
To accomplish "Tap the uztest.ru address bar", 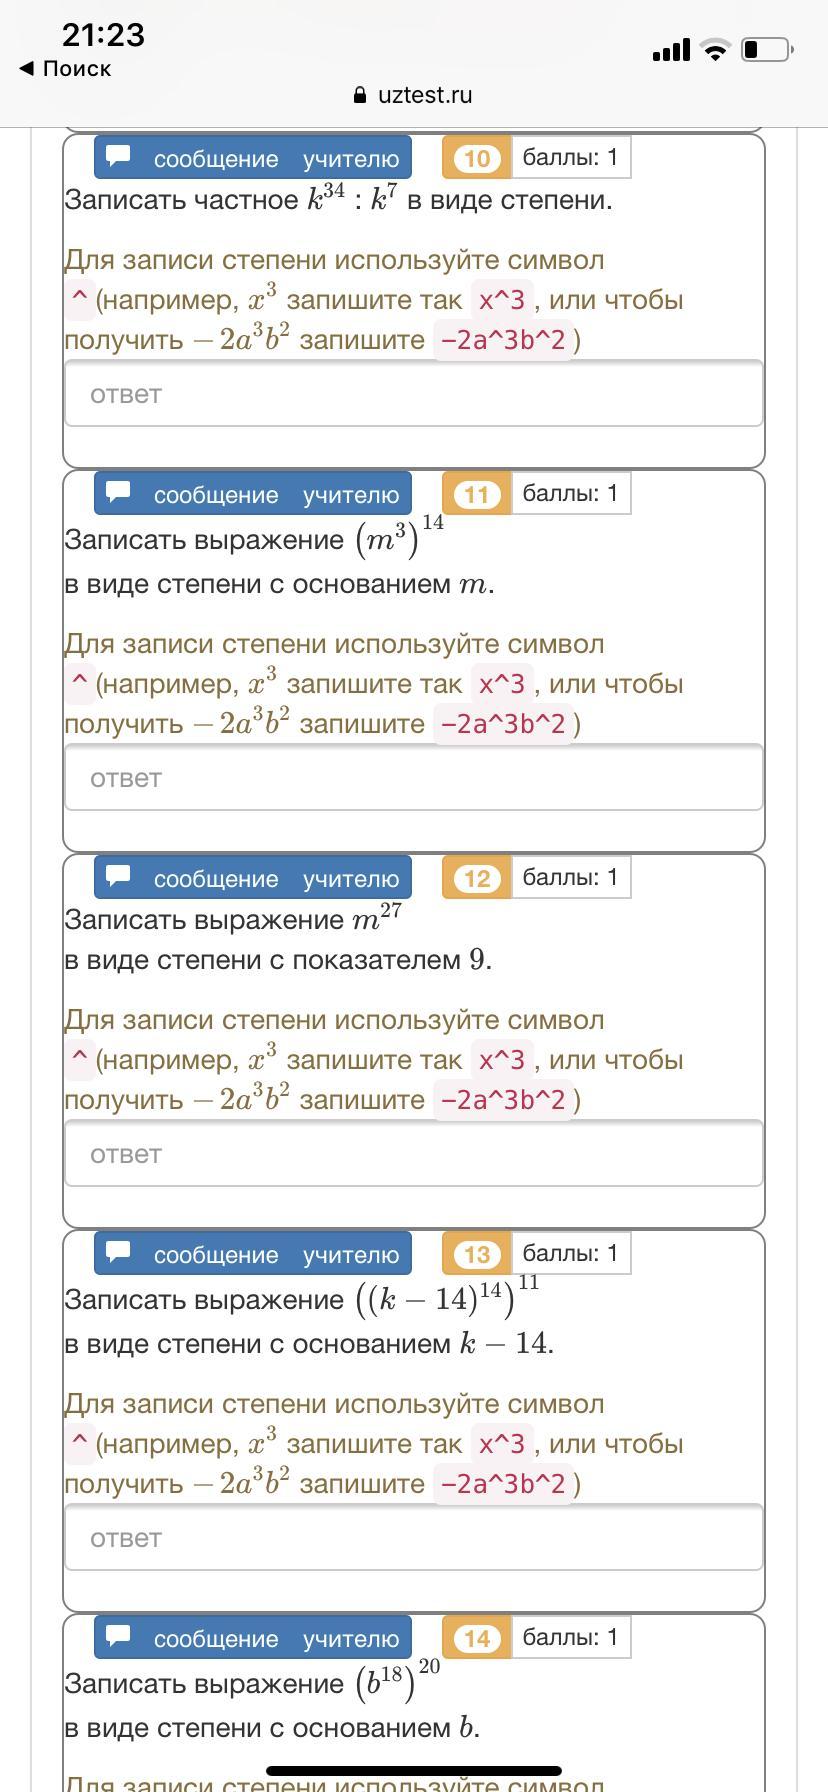I will pos(414,96).
